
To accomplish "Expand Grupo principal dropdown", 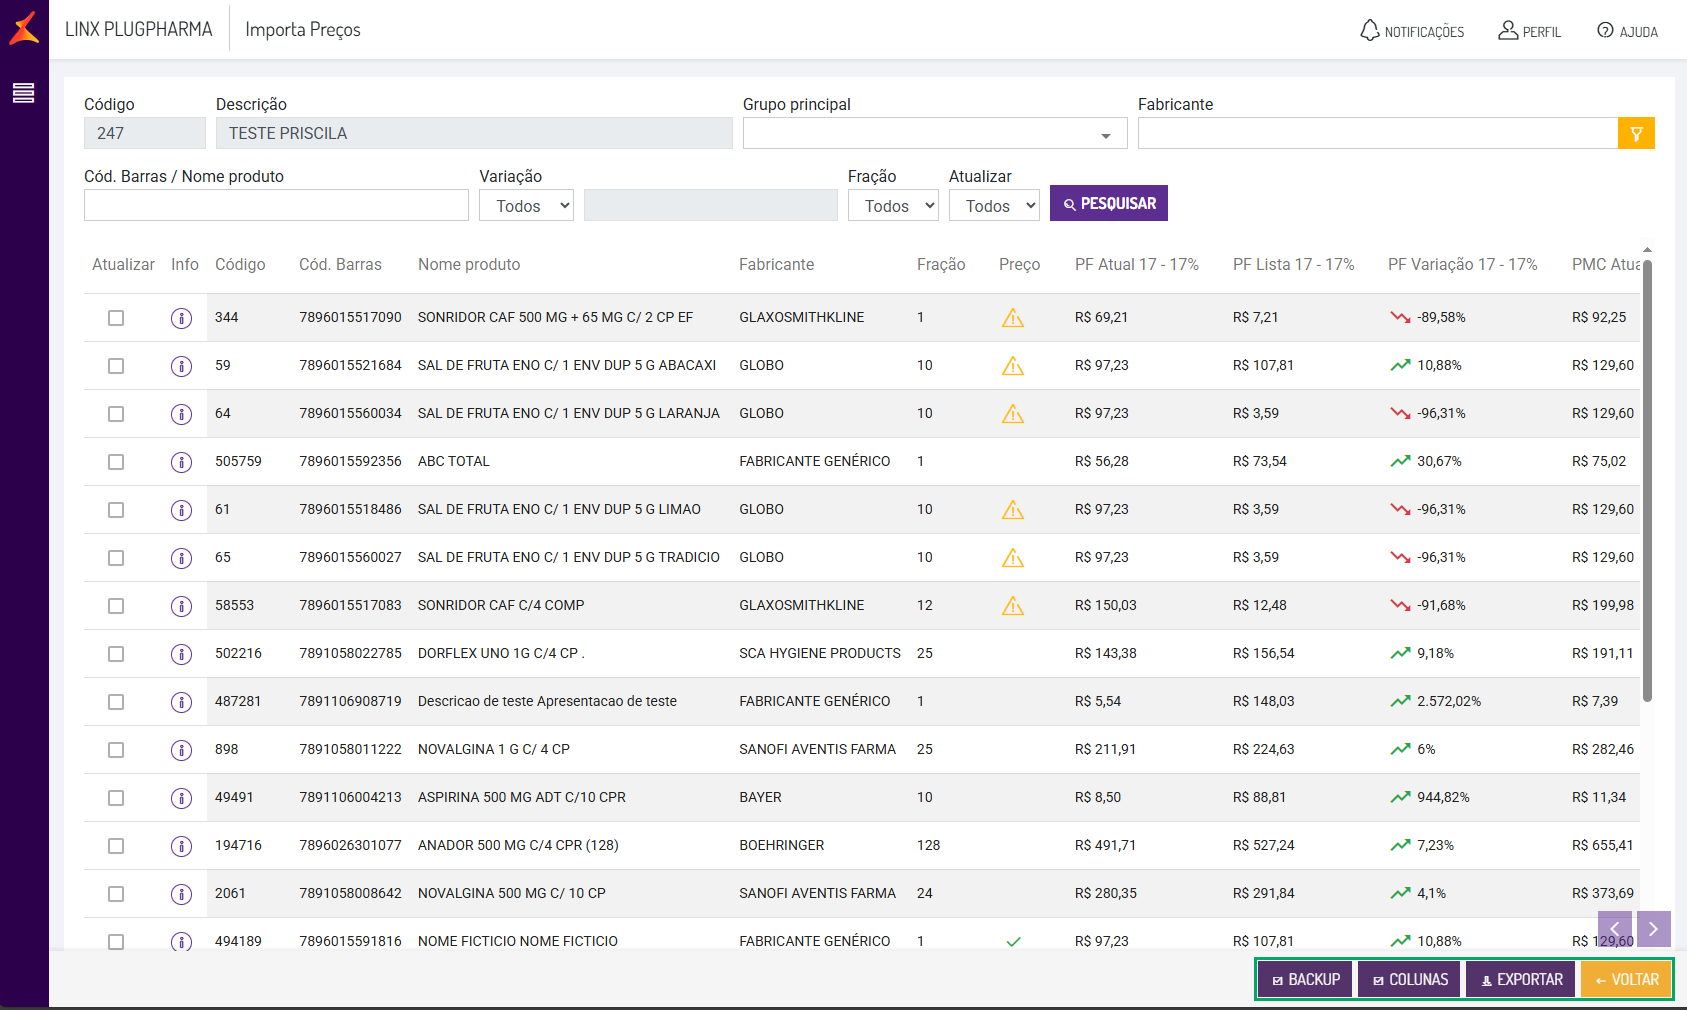I will point(935,133).
